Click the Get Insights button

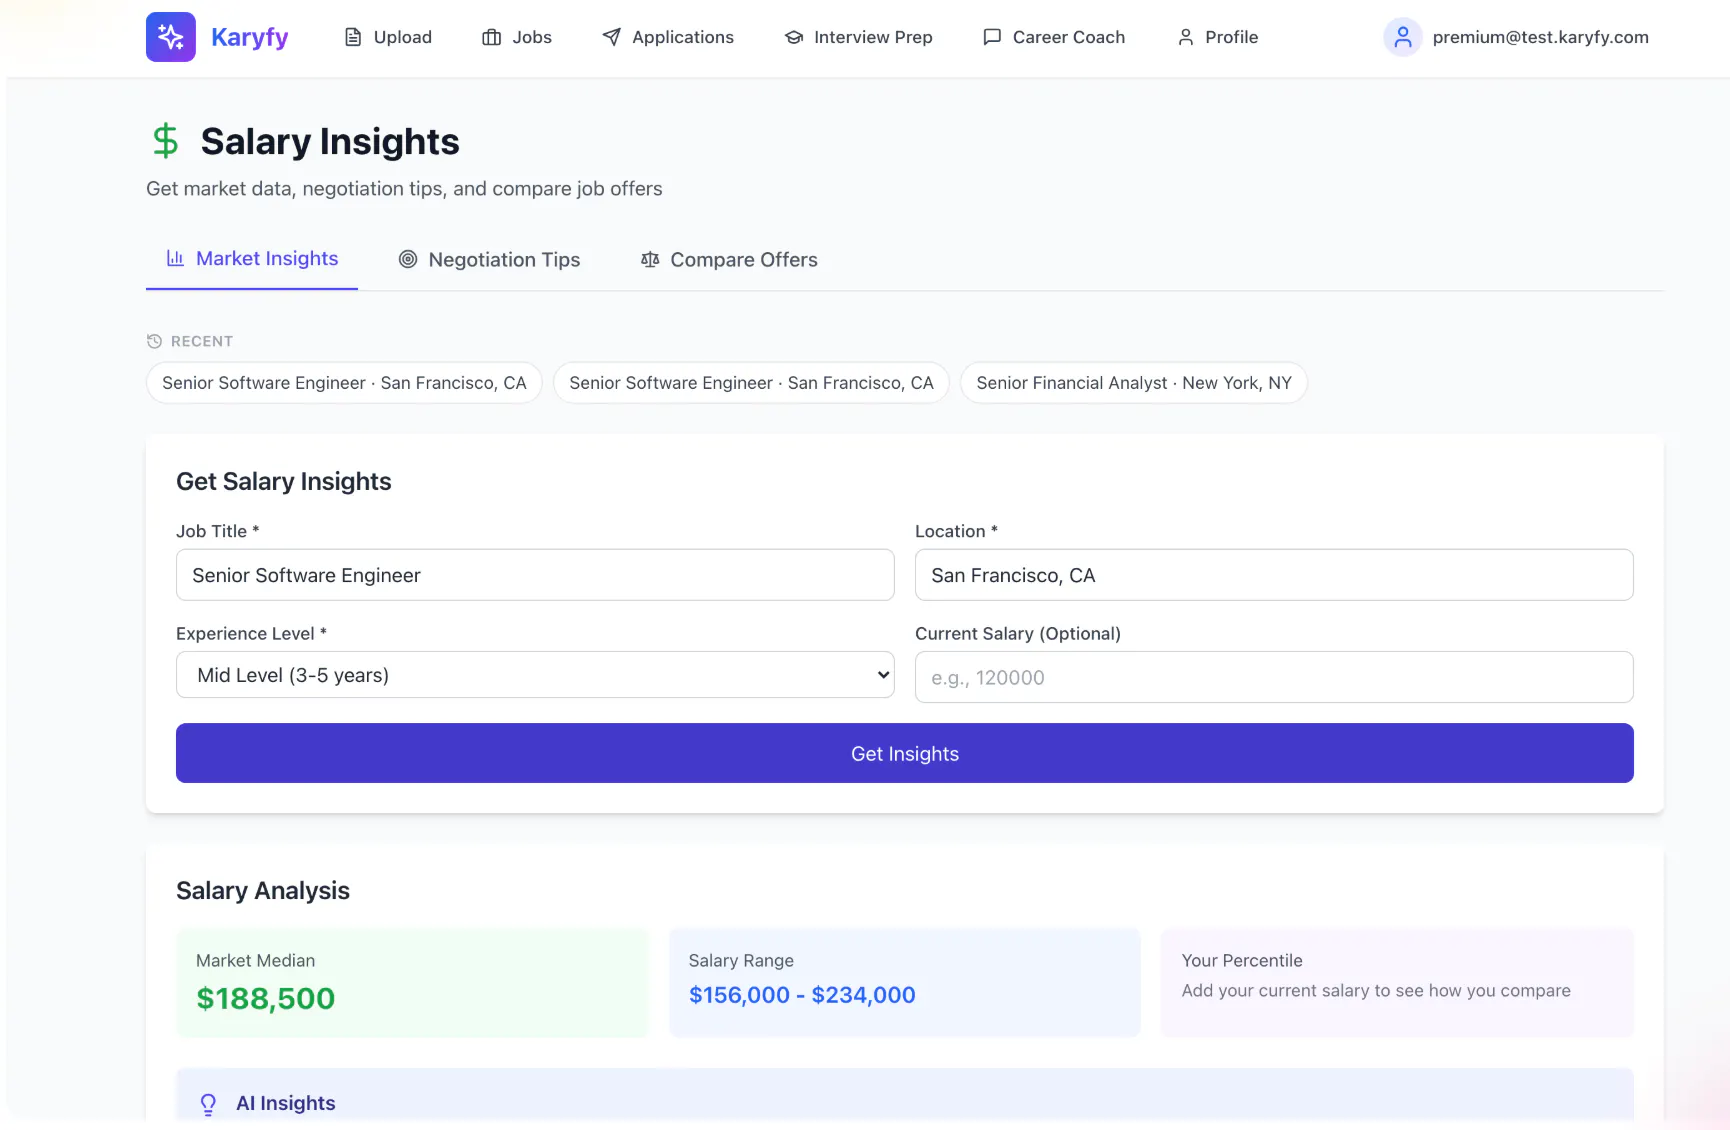click(905, 753)
